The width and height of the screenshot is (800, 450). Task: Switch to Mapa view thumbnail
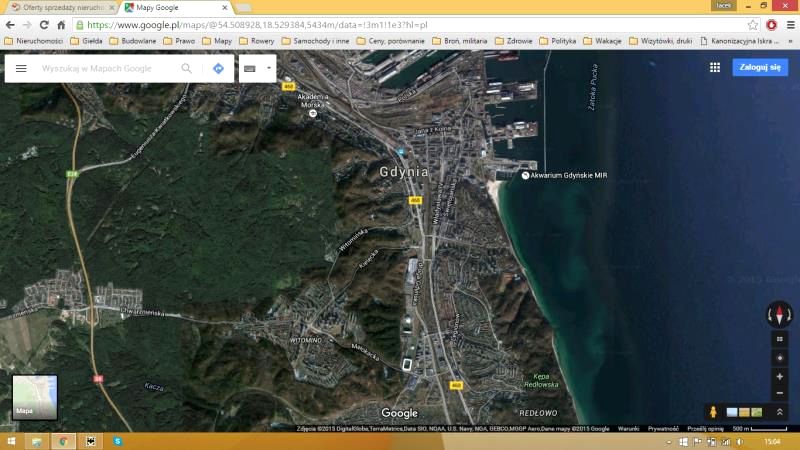click(35, 397)
